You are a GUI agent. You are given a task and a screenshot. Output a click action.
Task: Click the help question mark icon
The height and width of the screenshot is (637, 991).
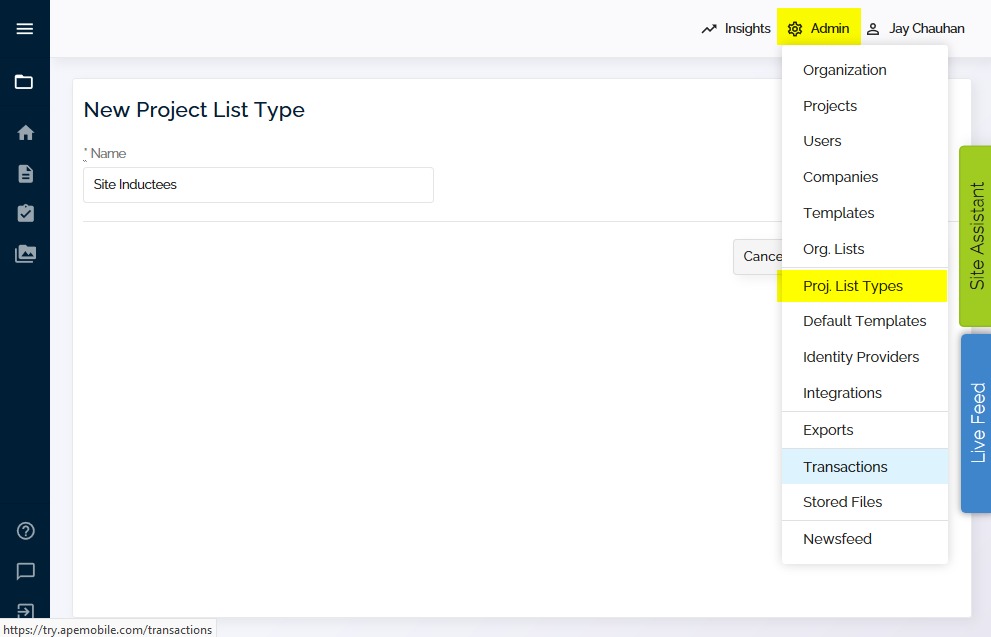(x=25, y=531)
